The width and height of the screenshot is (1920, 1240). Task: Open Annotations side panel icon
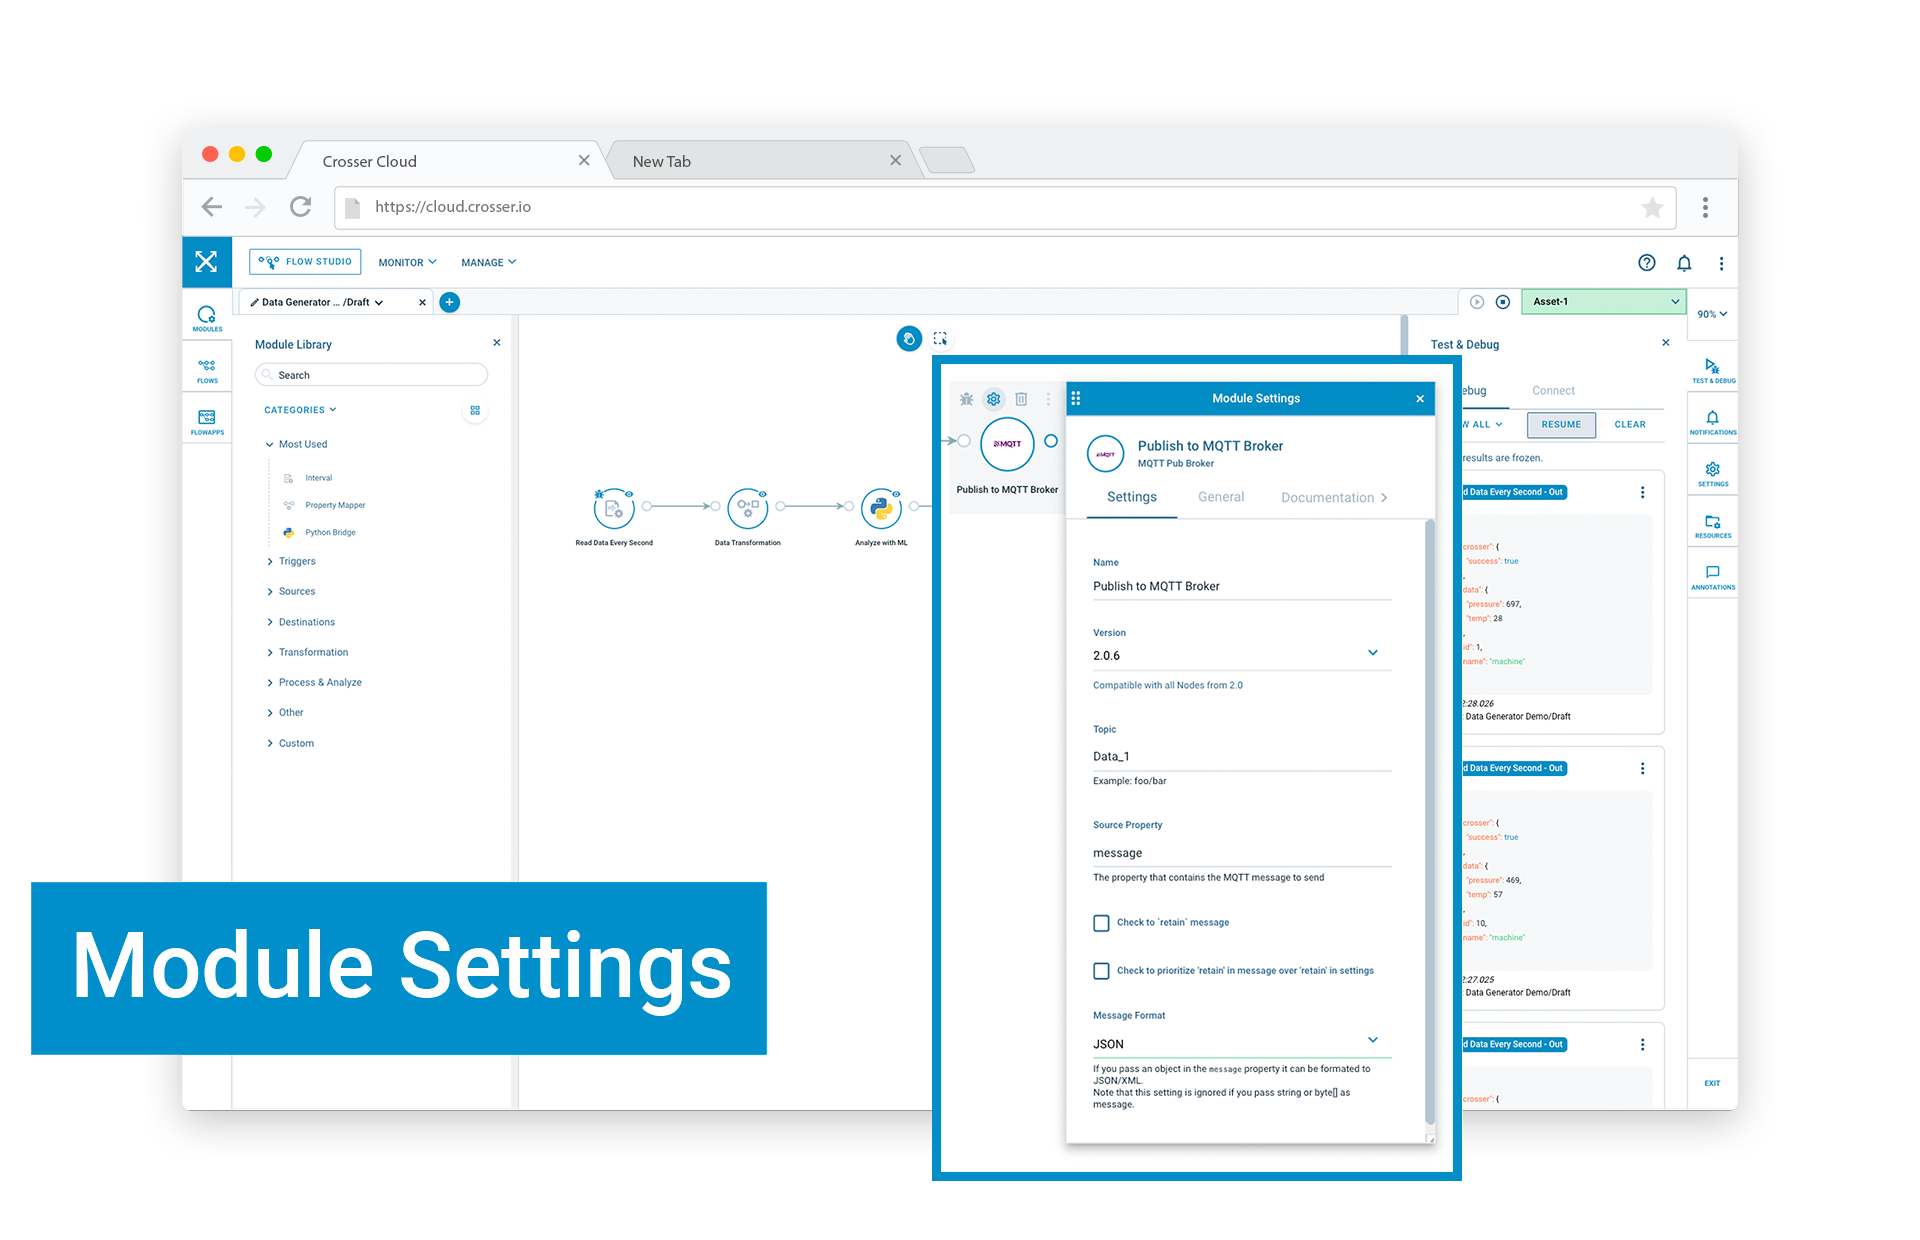(1713, 577)
